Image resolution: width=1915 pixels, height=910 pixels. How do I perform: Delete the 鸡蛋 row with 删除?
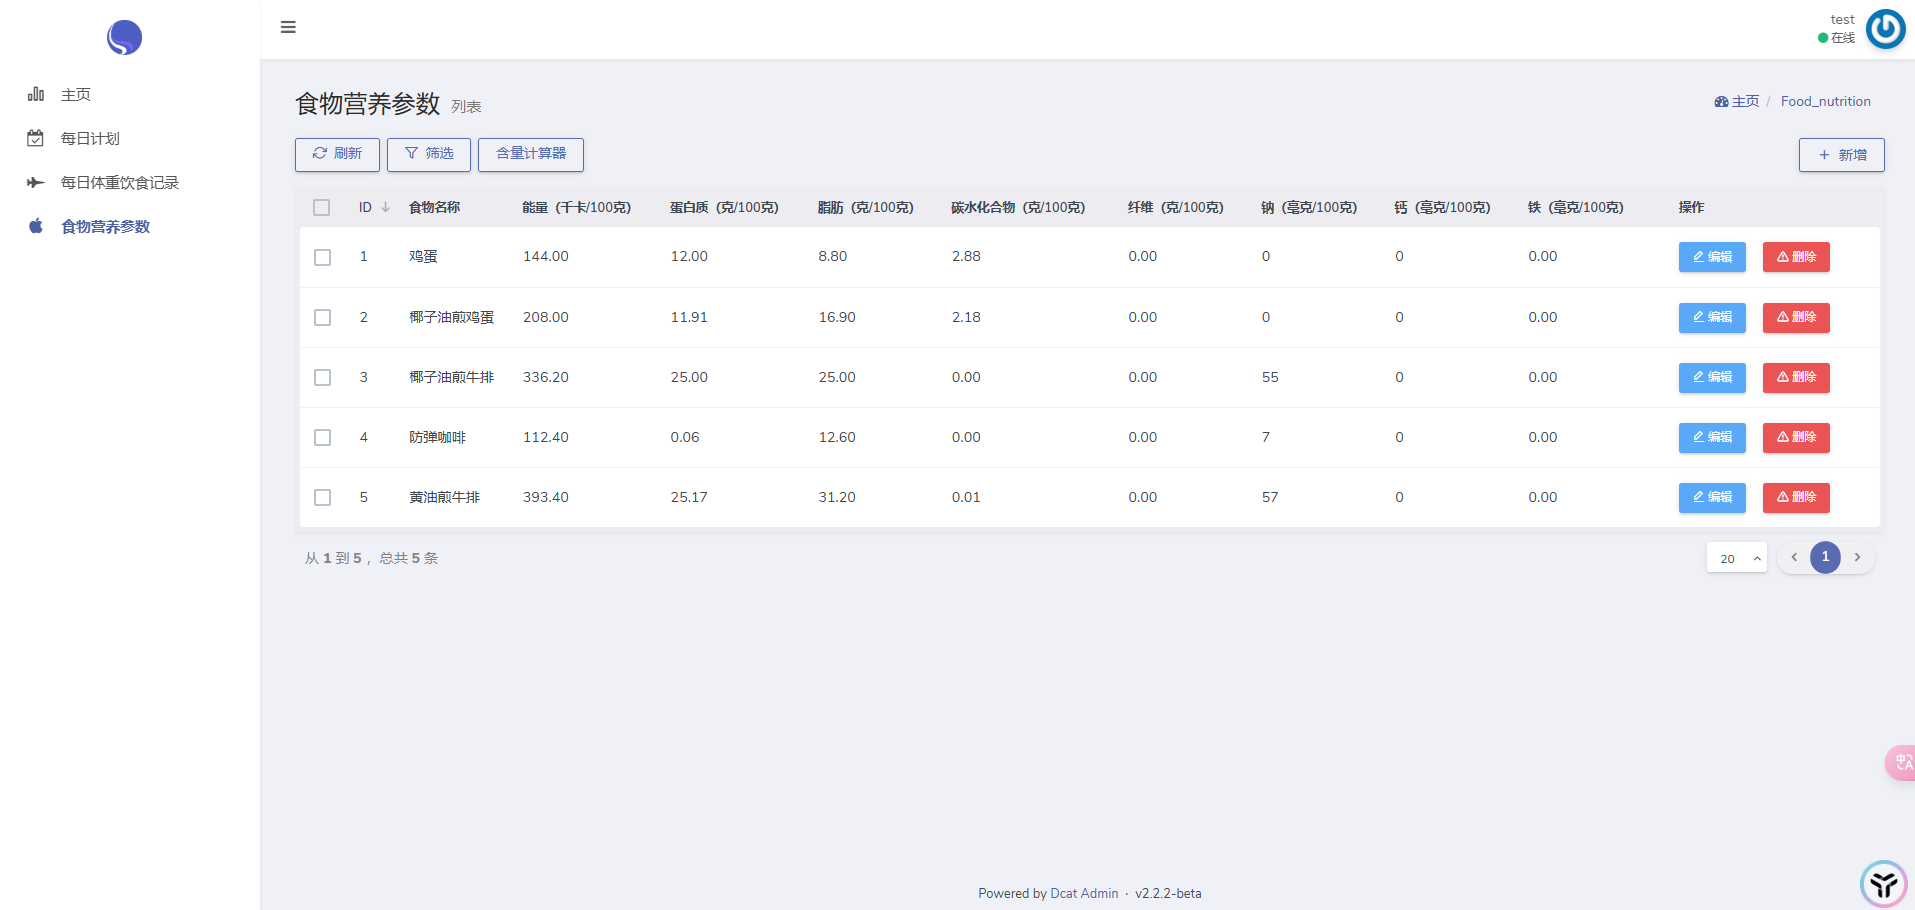pyautogui.click(x=1796, y=257)
